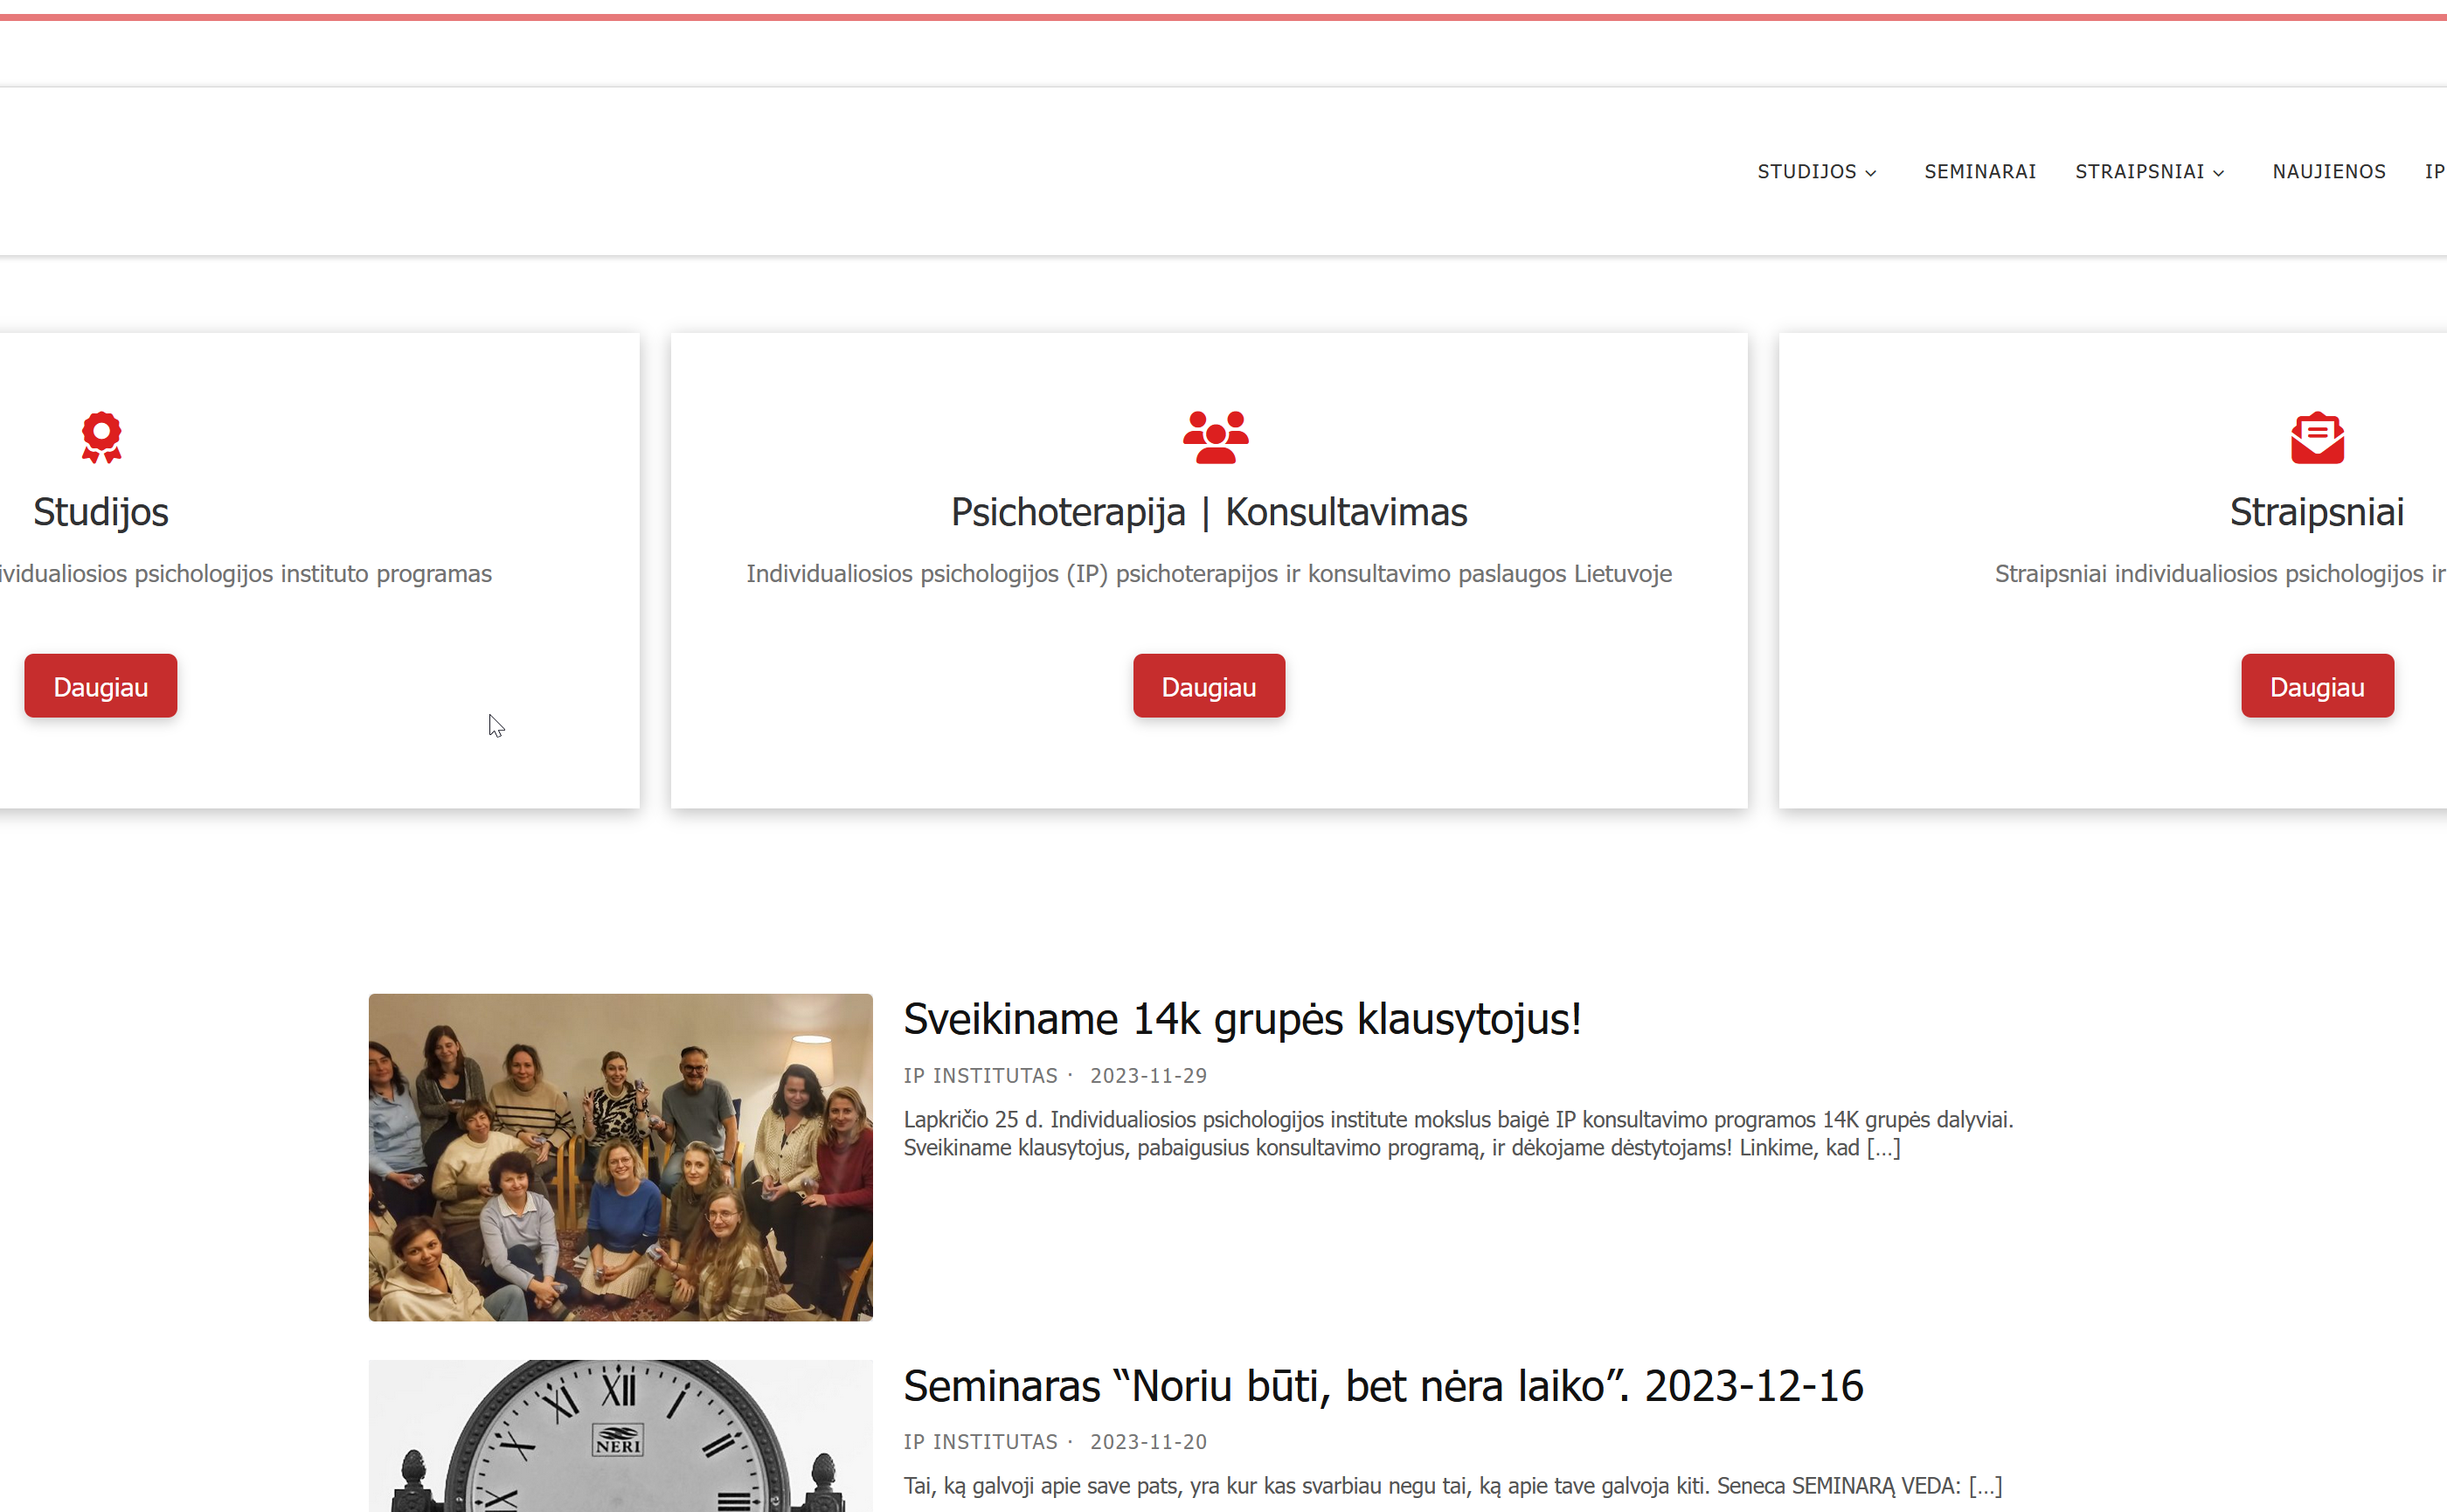Click the Straipsniai envelope letter icon
Screen dimensions: 2447x1512
coord(2317,437)
